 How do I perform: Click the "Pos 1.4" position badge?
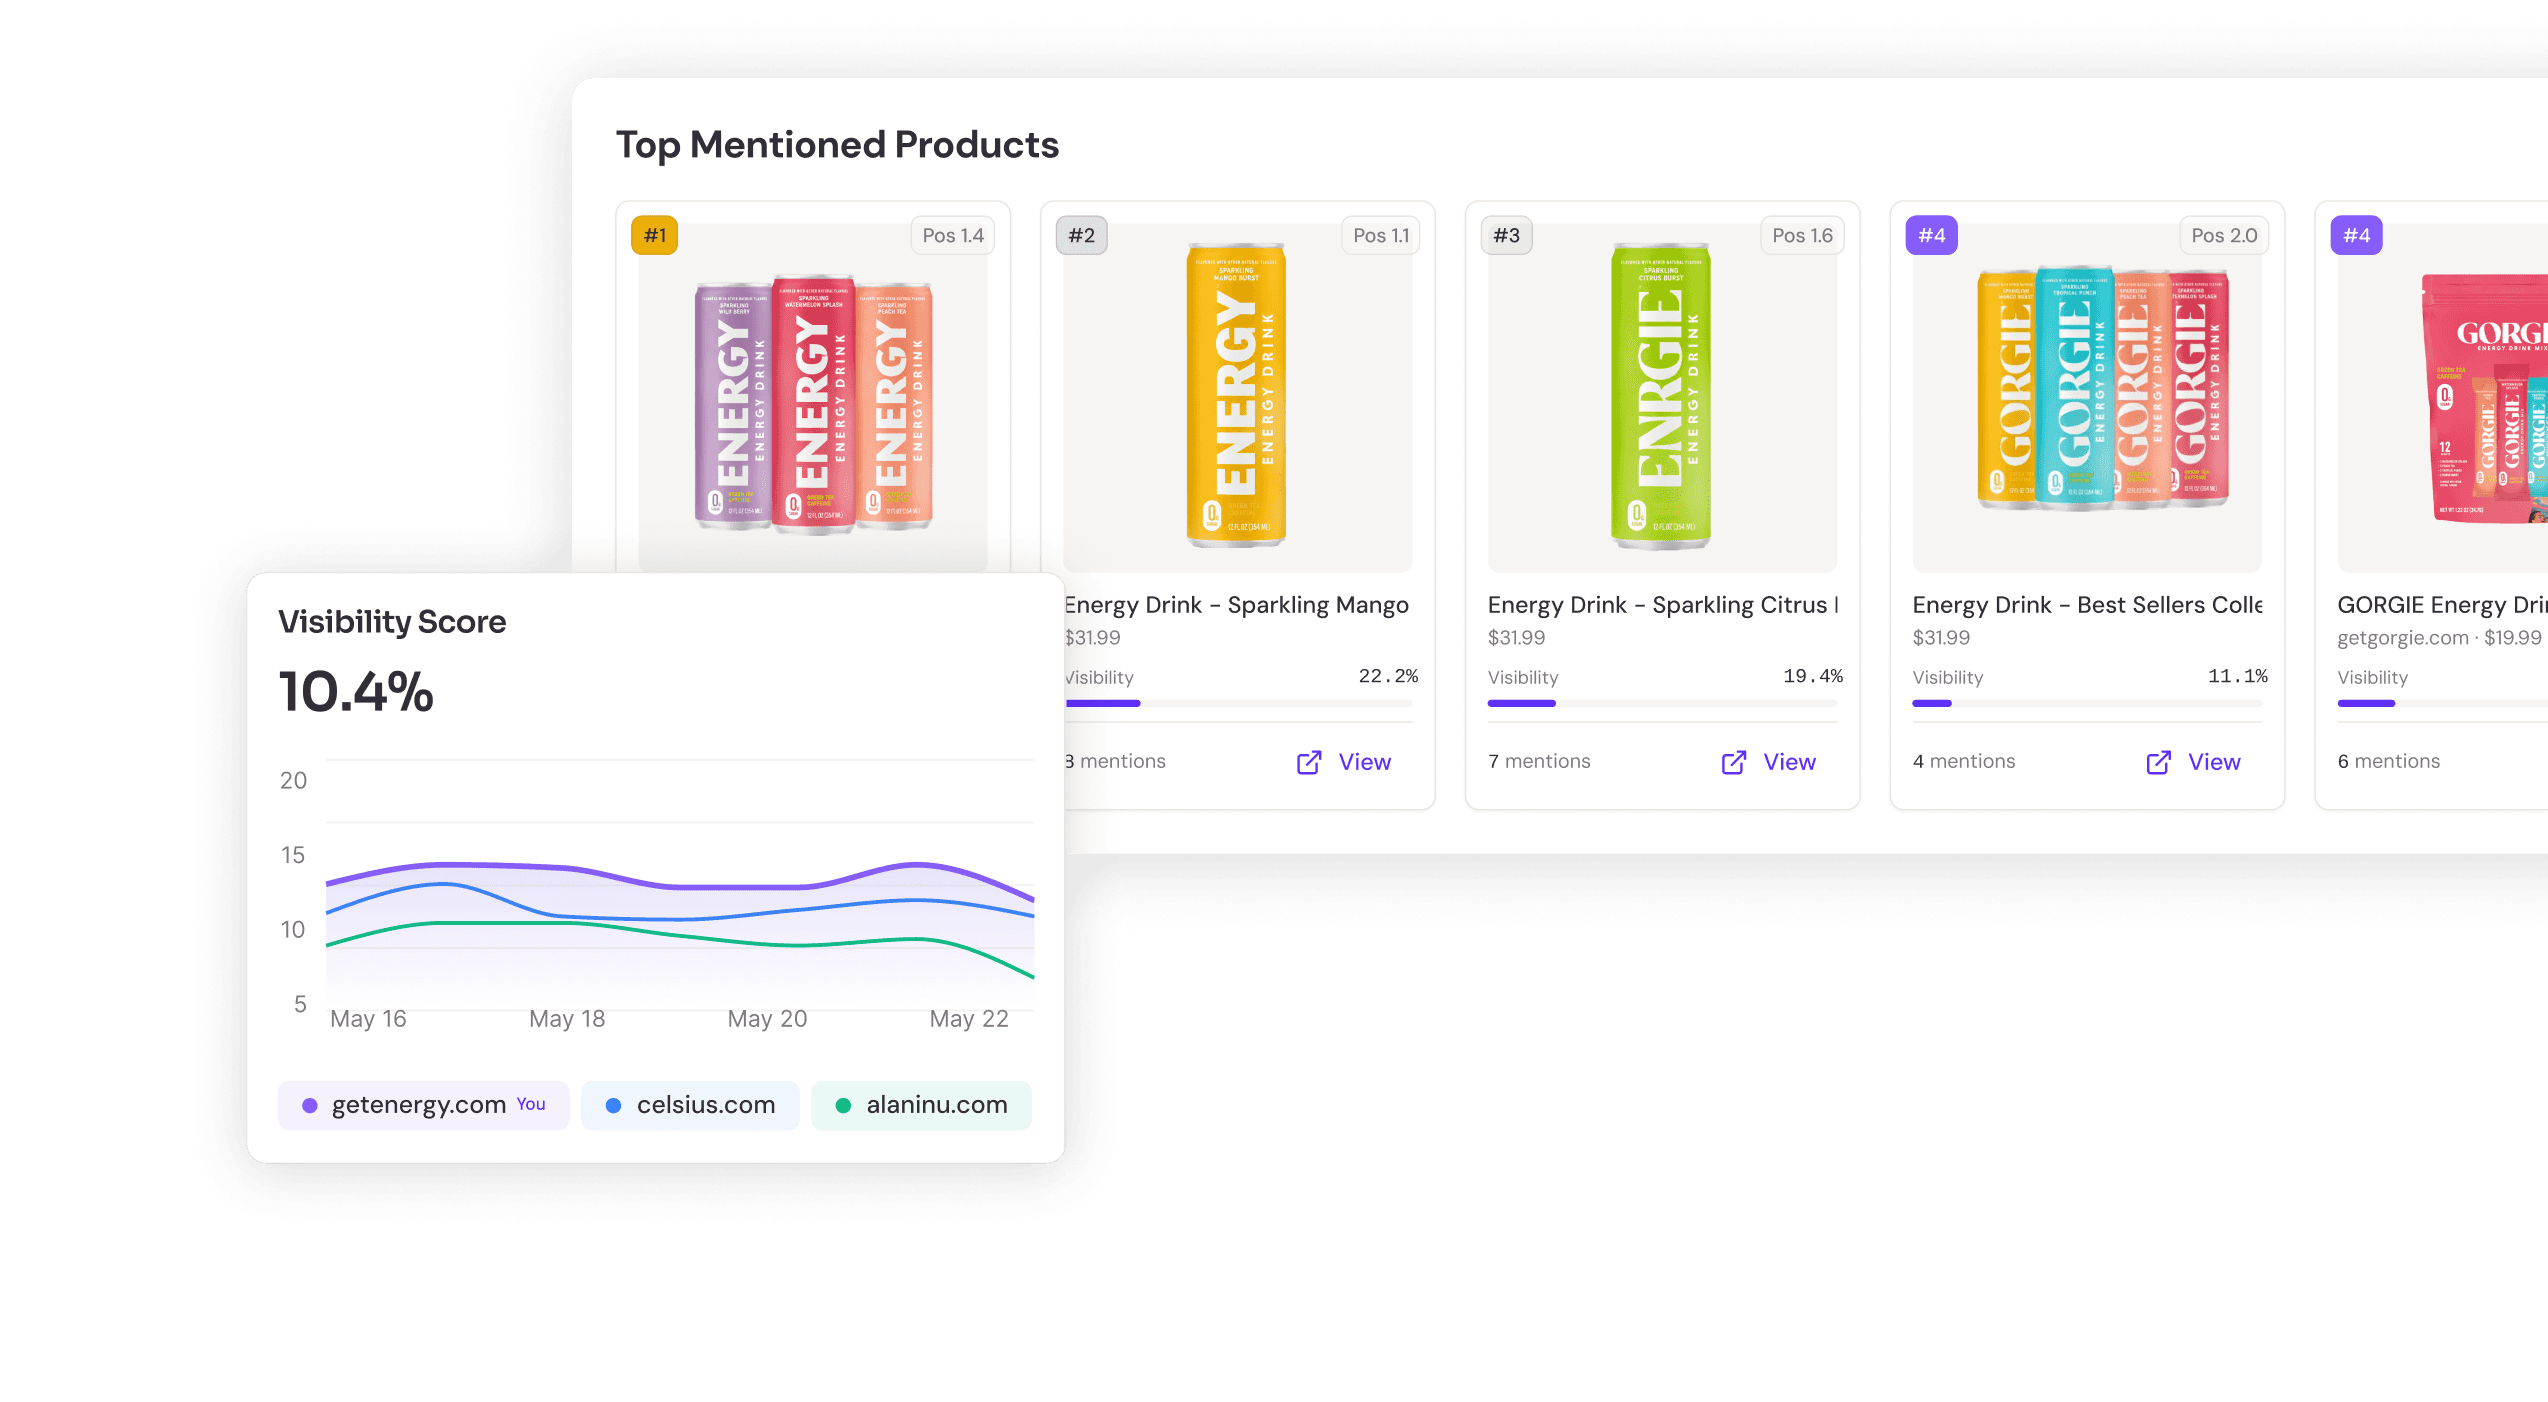click(953, 236)
